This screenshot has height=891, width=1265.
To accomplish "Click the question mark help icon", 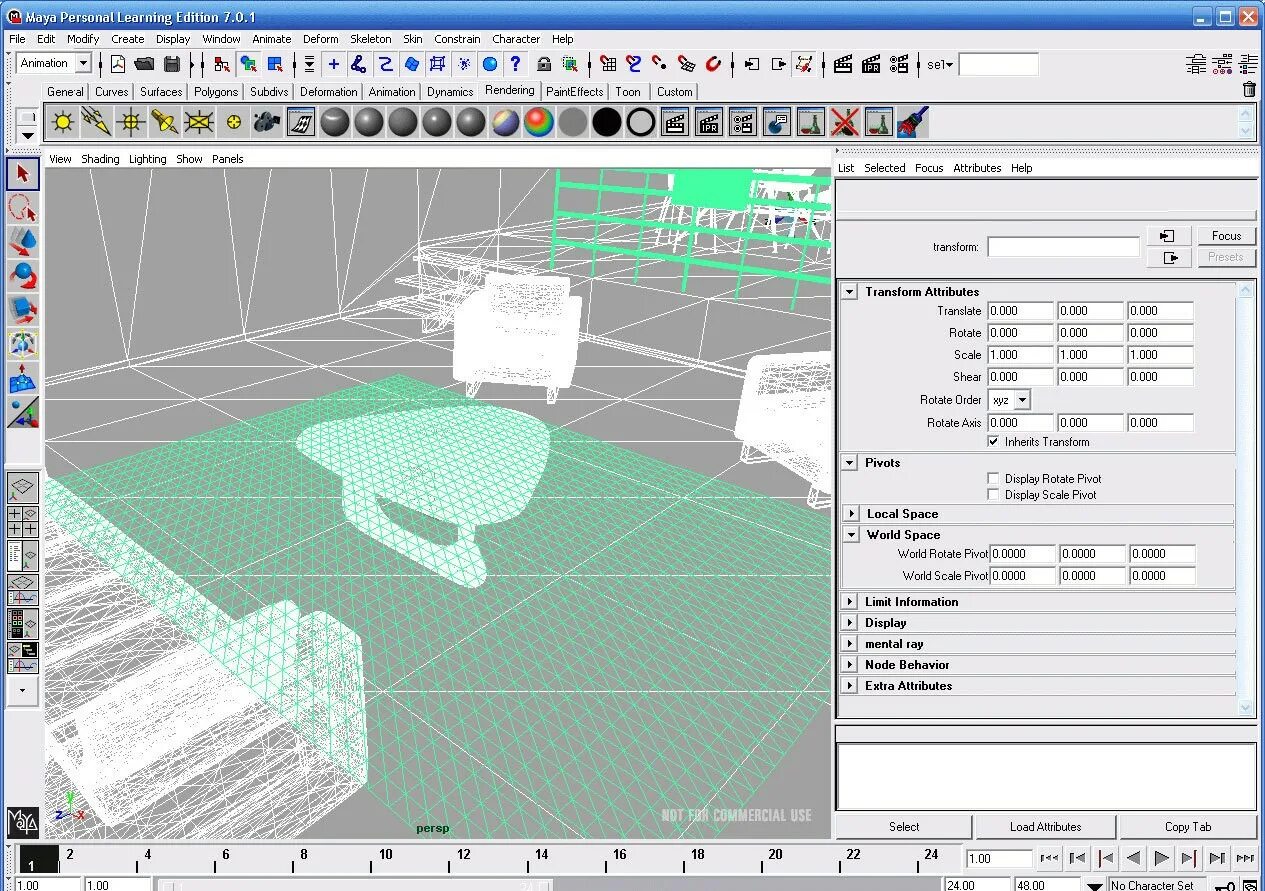I will 515,64.
